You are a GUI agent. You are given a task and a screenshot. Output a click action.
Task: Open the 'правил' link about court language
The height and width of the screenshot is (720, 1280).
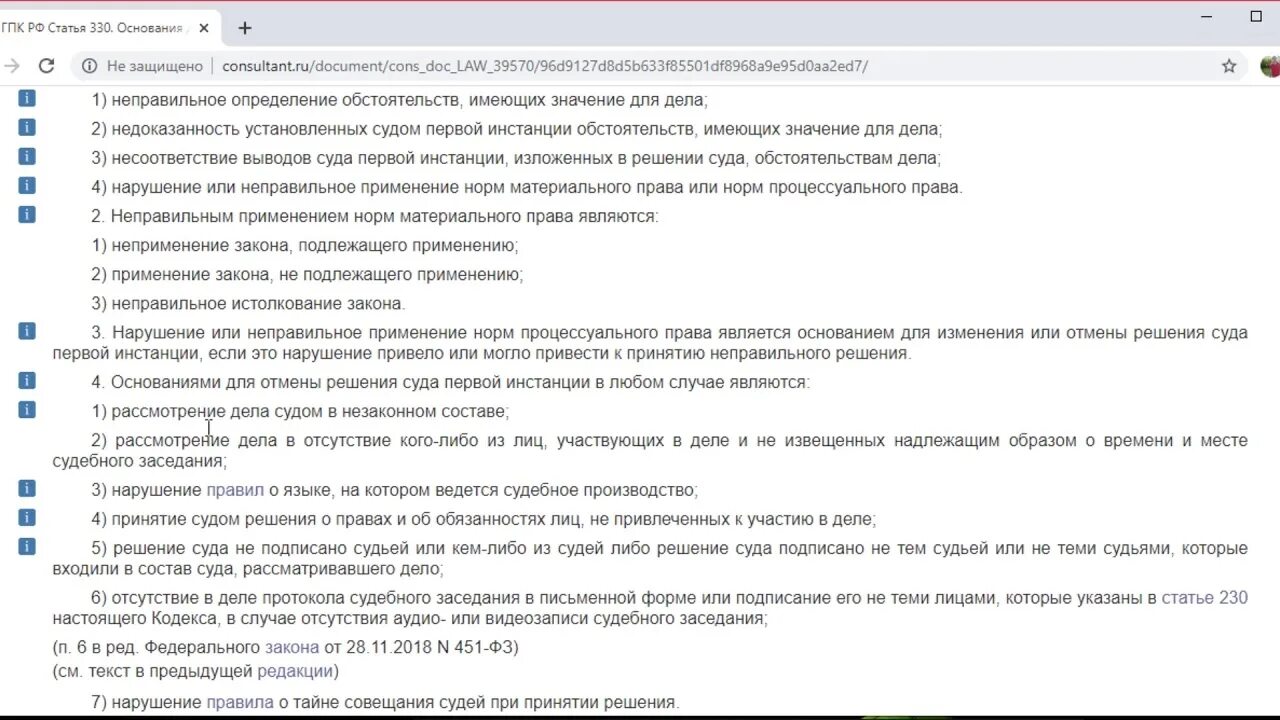[235, 490]
